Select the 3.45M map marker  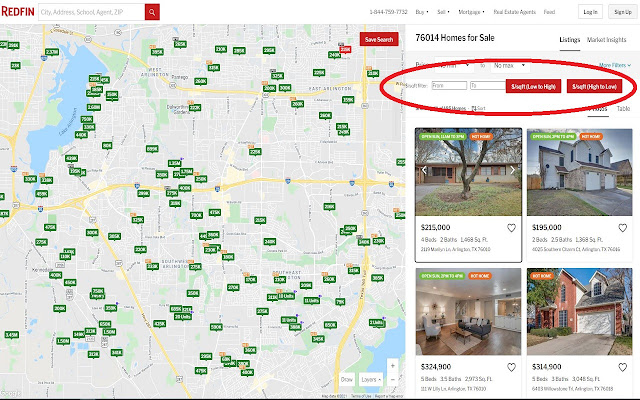point(11,335)
